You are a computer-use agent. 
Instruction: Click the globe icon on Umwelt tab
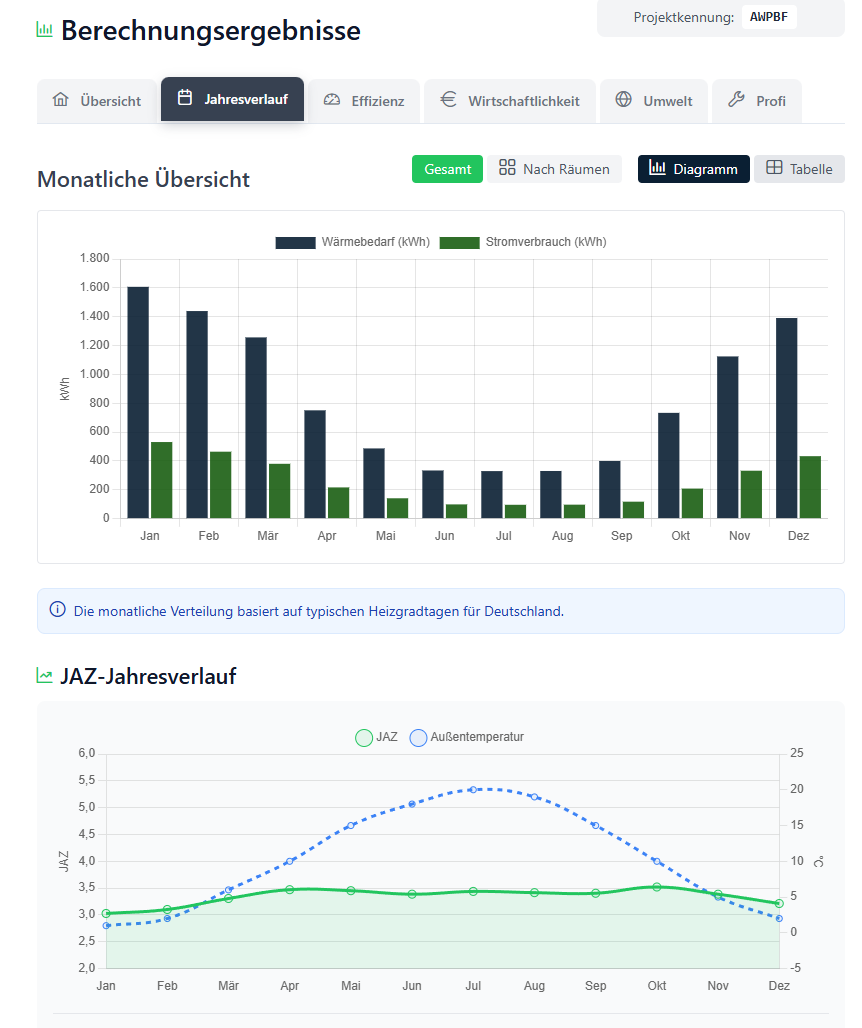pyautogui.click(x=624, y=100)
